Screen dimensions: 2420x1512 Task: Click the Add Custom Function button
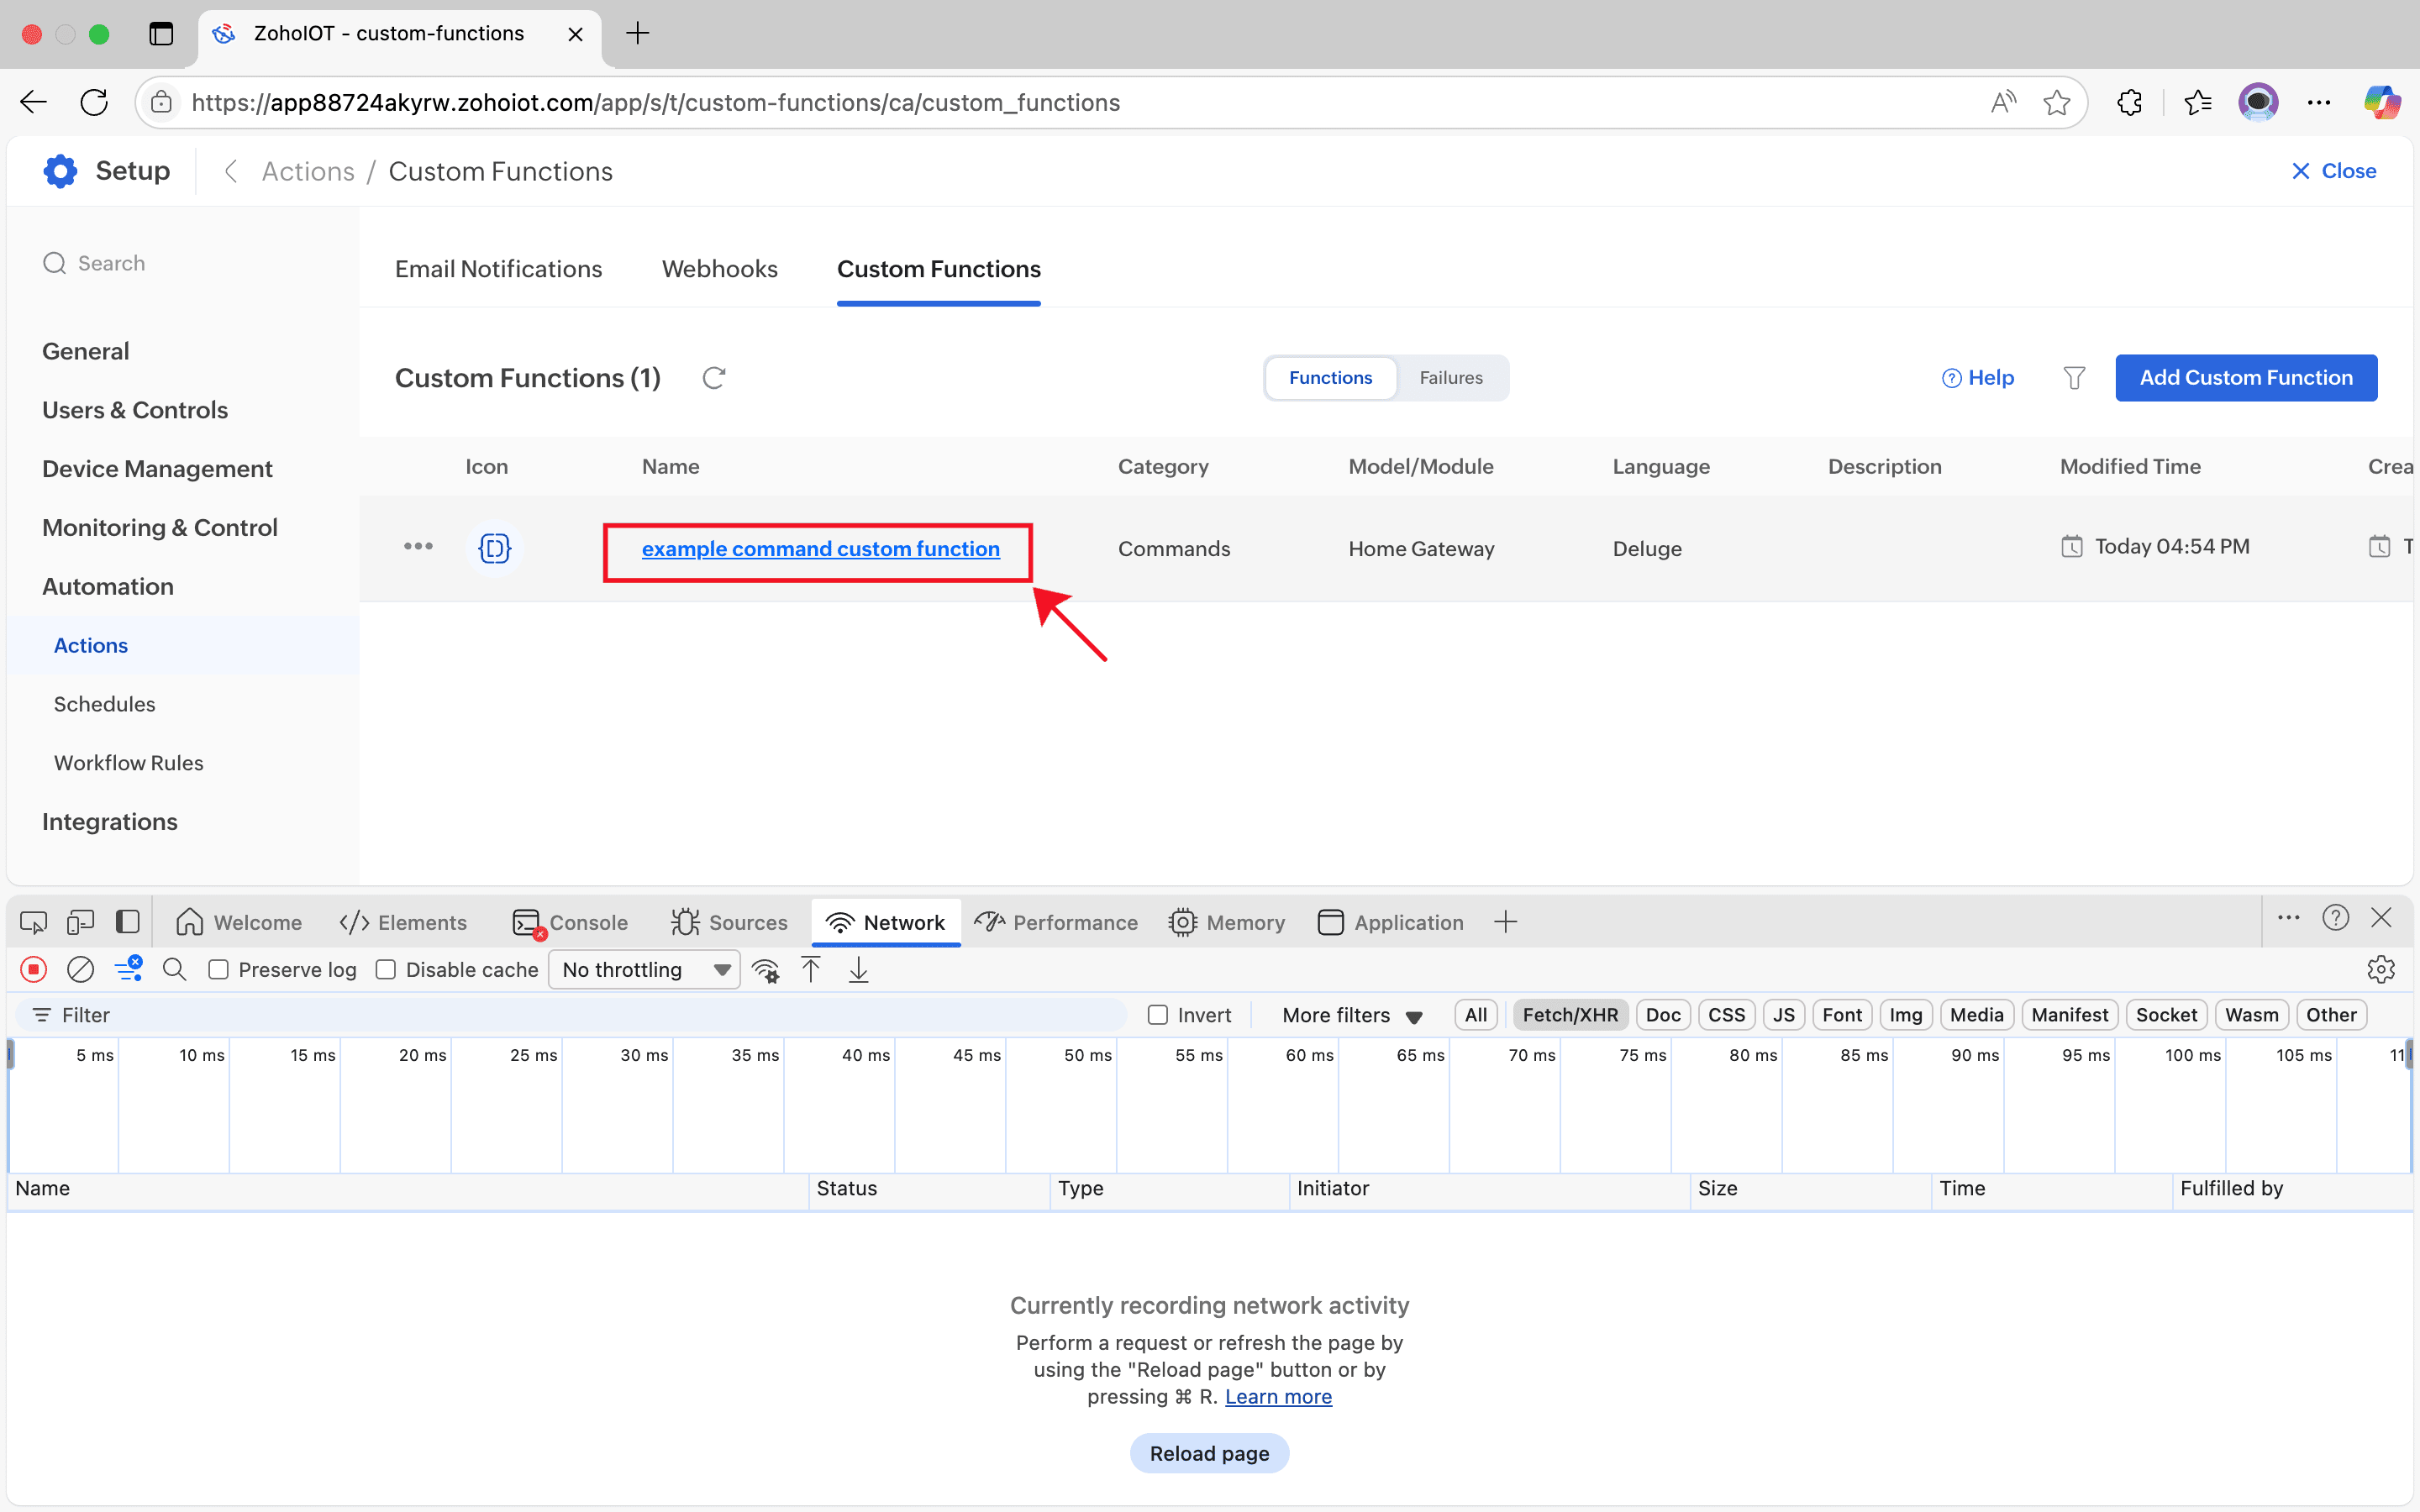(2245, 378)
